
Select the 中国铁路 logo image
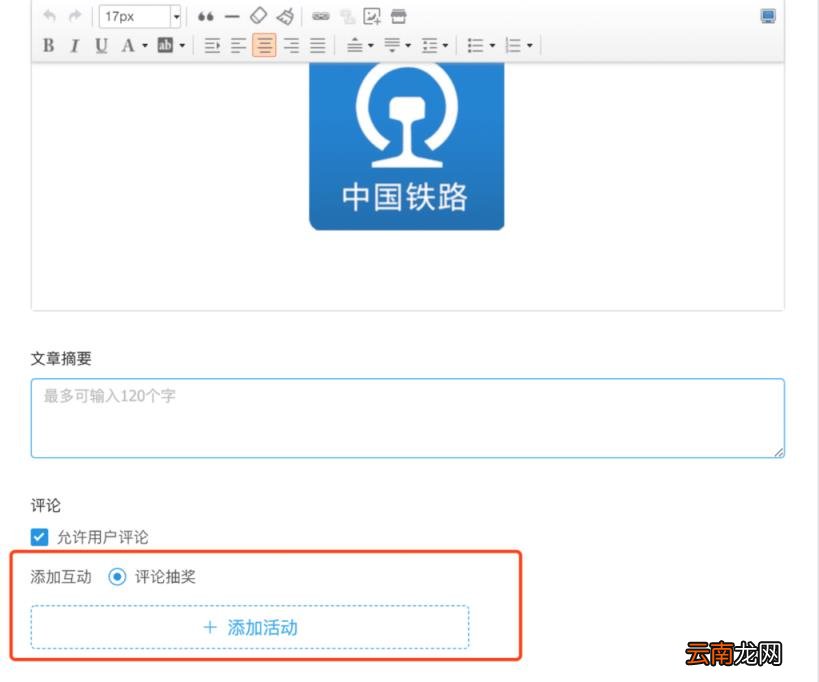point(406,146)
